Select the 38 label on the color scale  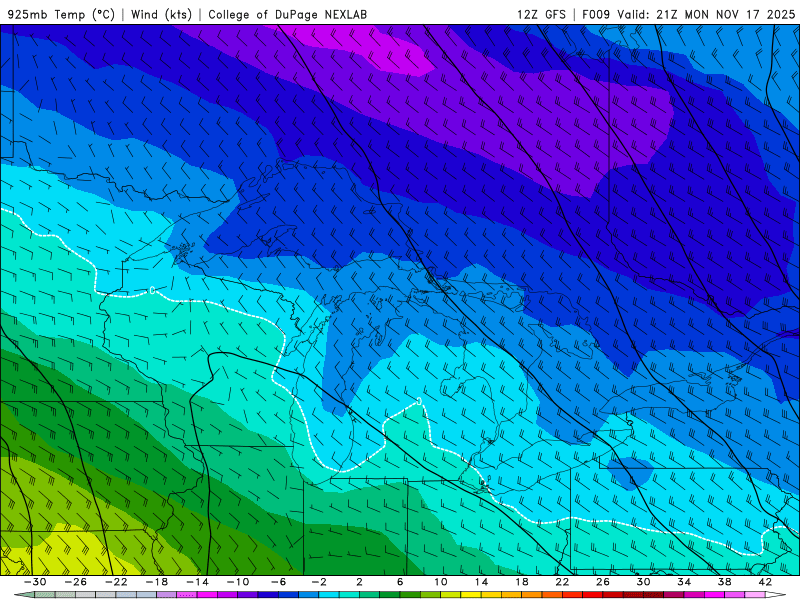point(724,582)
